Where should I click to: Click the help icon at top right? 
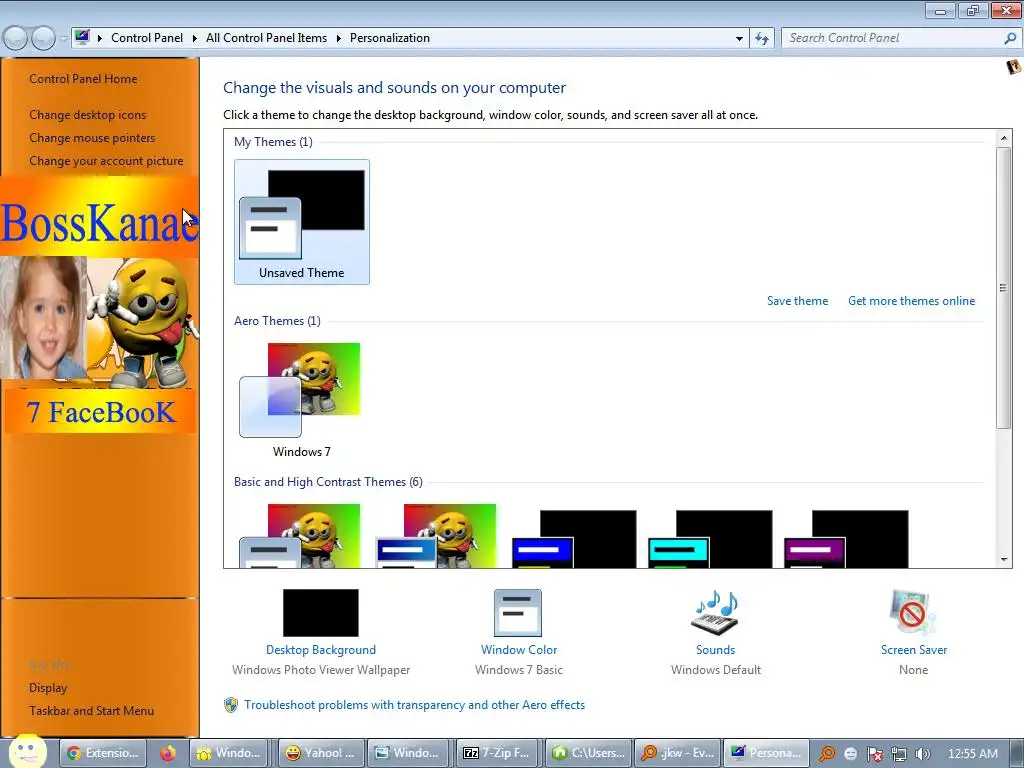pos(1014,67)
